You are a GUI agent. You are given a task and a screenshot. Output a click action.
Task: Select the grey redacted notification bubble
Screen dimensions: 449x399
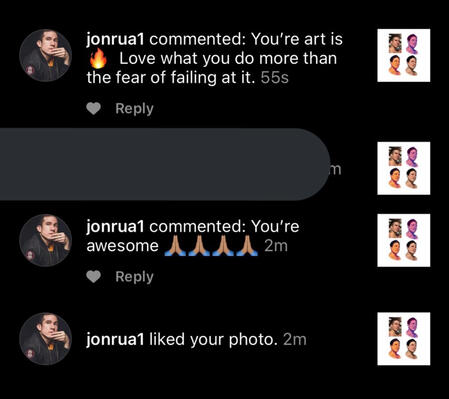(165, 164)
